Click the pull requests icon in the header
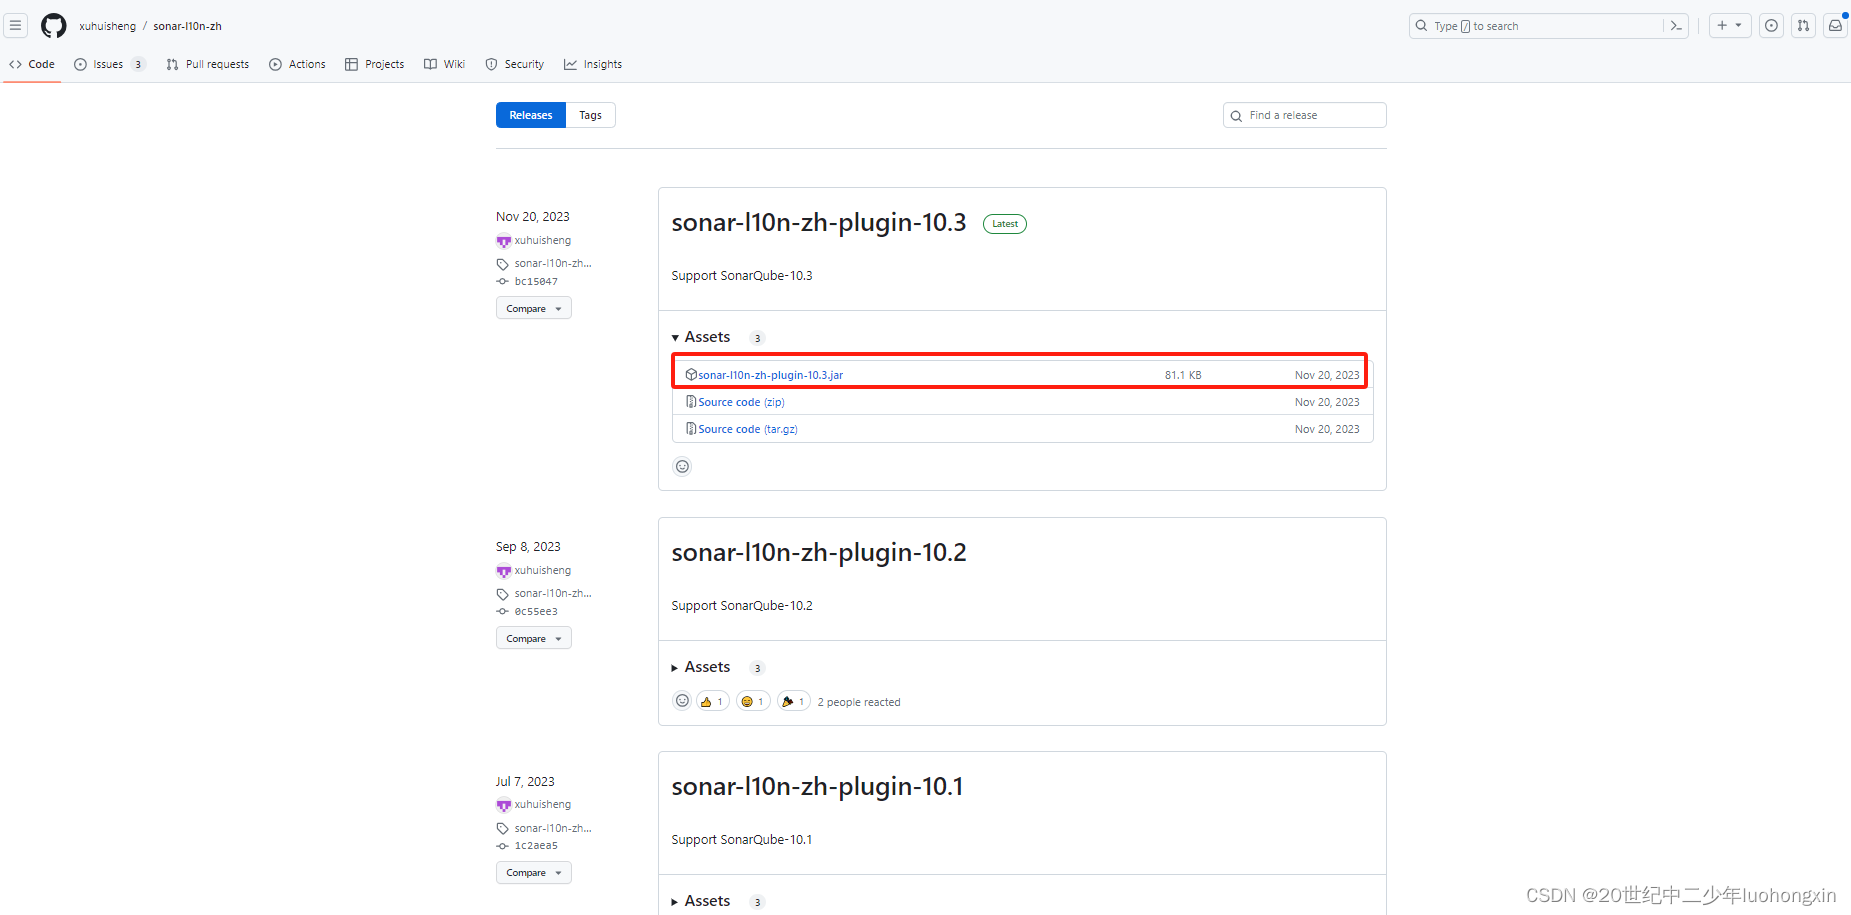Image resolution: width=1851 pixels, height=915 pixels. pyautogui.click(x=1803, y=25)
